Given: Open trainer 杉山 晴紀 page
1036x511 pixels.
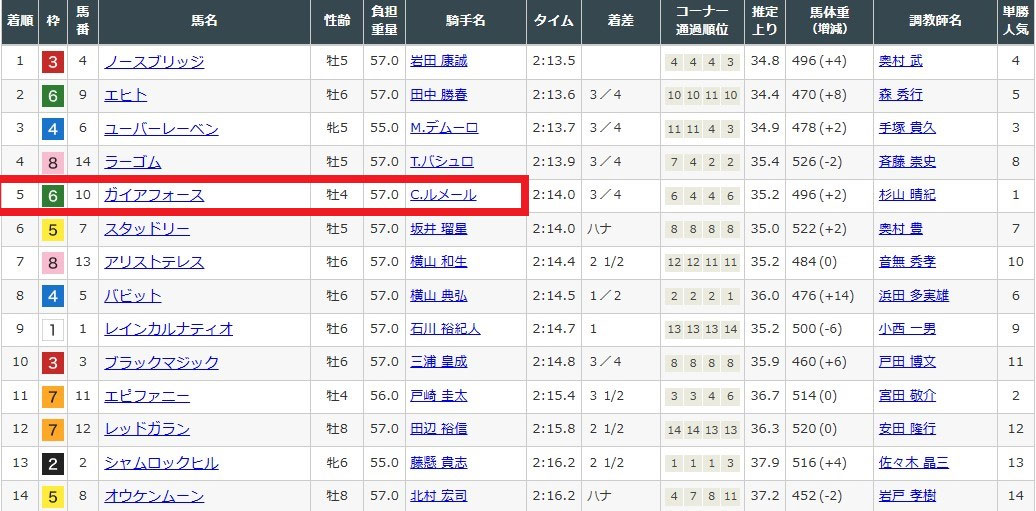Looking at the screenshot, I should (x=905, y=196).
